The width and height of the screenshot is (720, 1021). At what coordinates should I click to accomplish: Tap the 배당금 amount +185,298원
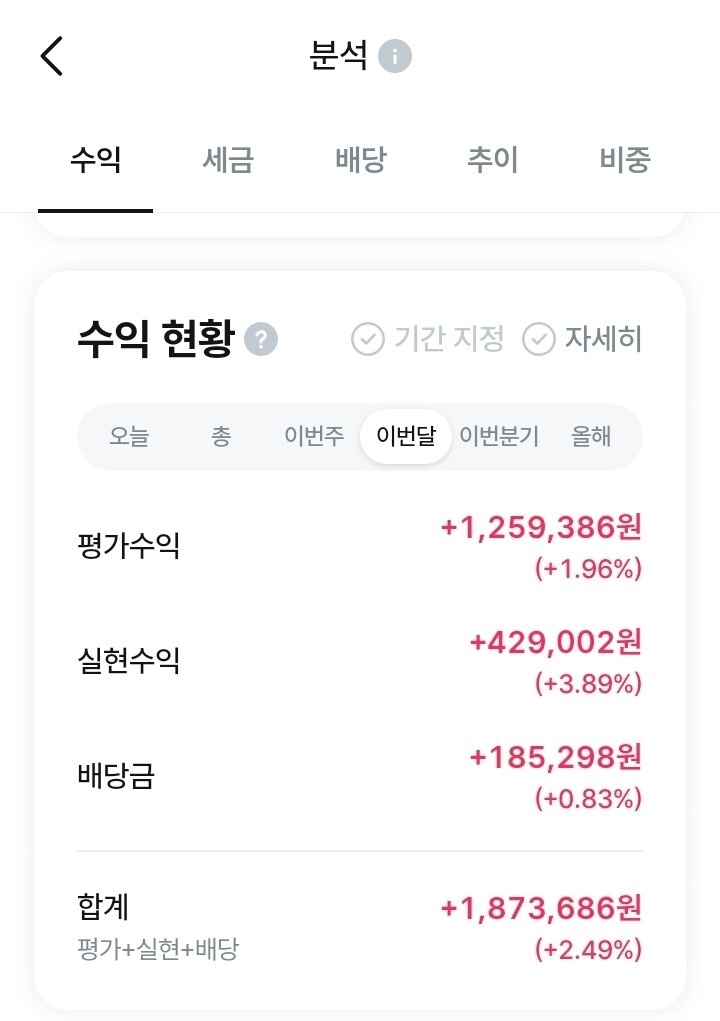coord(555,757)
